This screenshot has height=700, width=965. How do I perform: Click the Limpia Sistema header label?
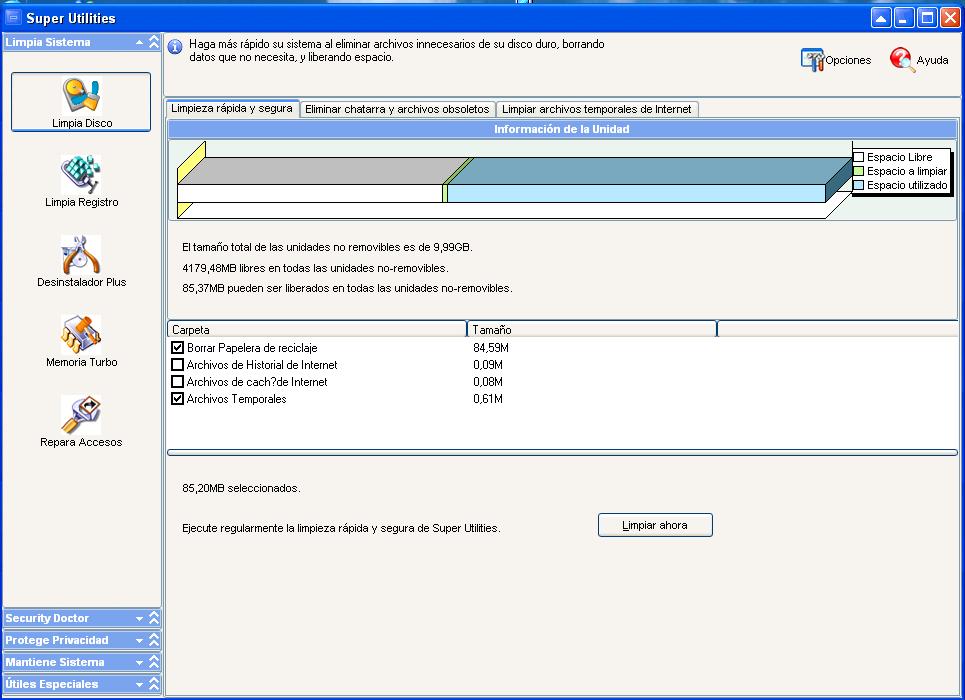(x=48, y=42)
